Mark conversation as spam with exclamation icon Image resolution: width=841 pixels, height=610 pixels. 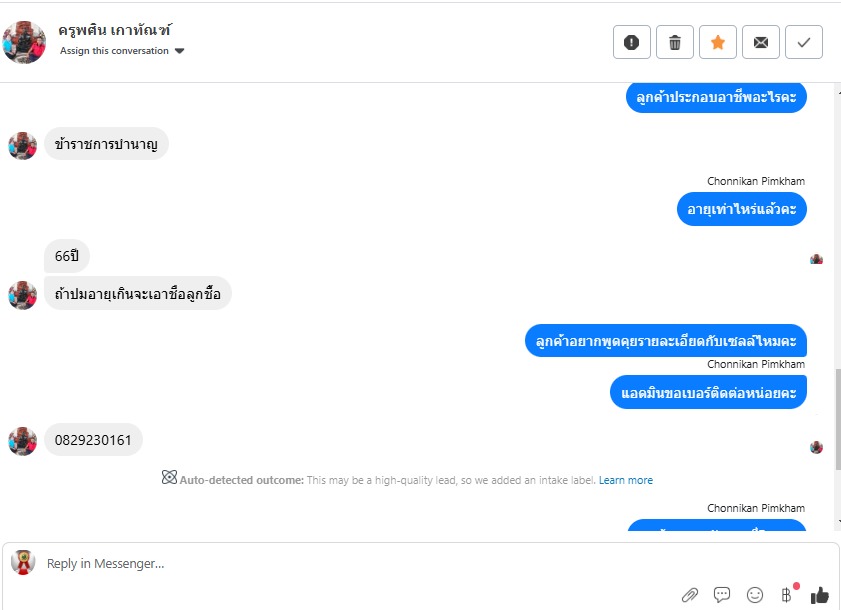[x=631, y=42]
